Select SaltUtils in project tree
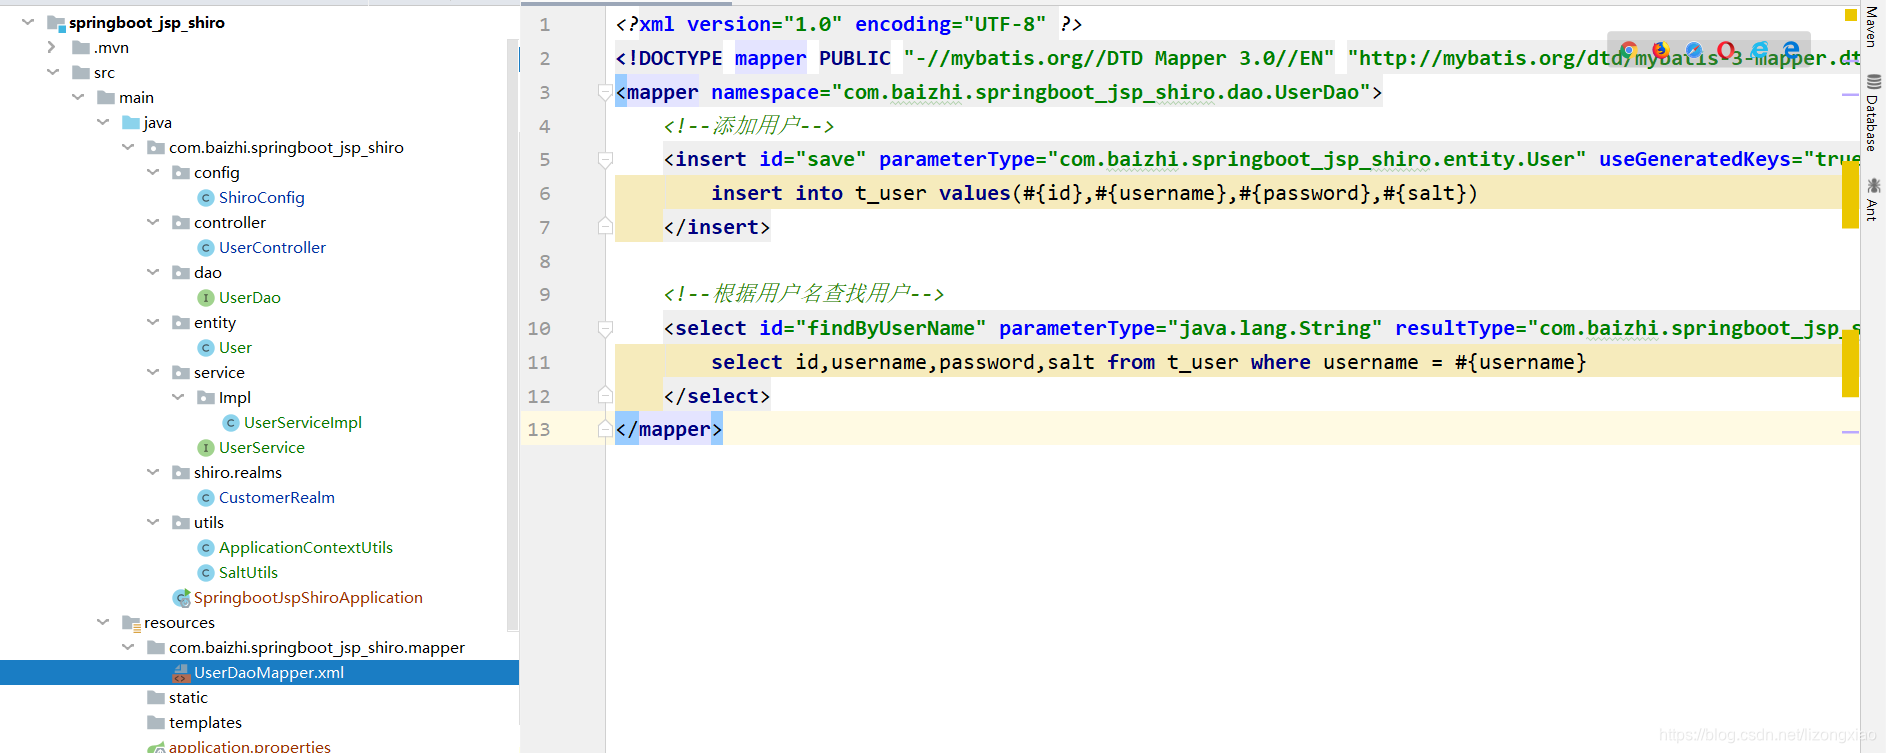This screenshot has width=1886, height=753. point(248,573)
